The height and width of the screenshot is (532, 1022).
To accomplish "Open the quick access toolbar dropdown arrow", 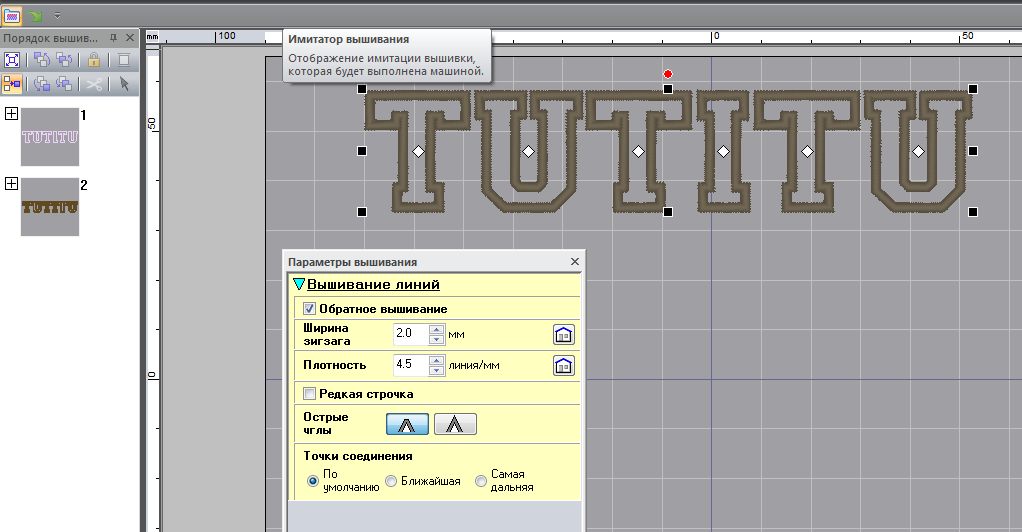I will click(57, 16).
